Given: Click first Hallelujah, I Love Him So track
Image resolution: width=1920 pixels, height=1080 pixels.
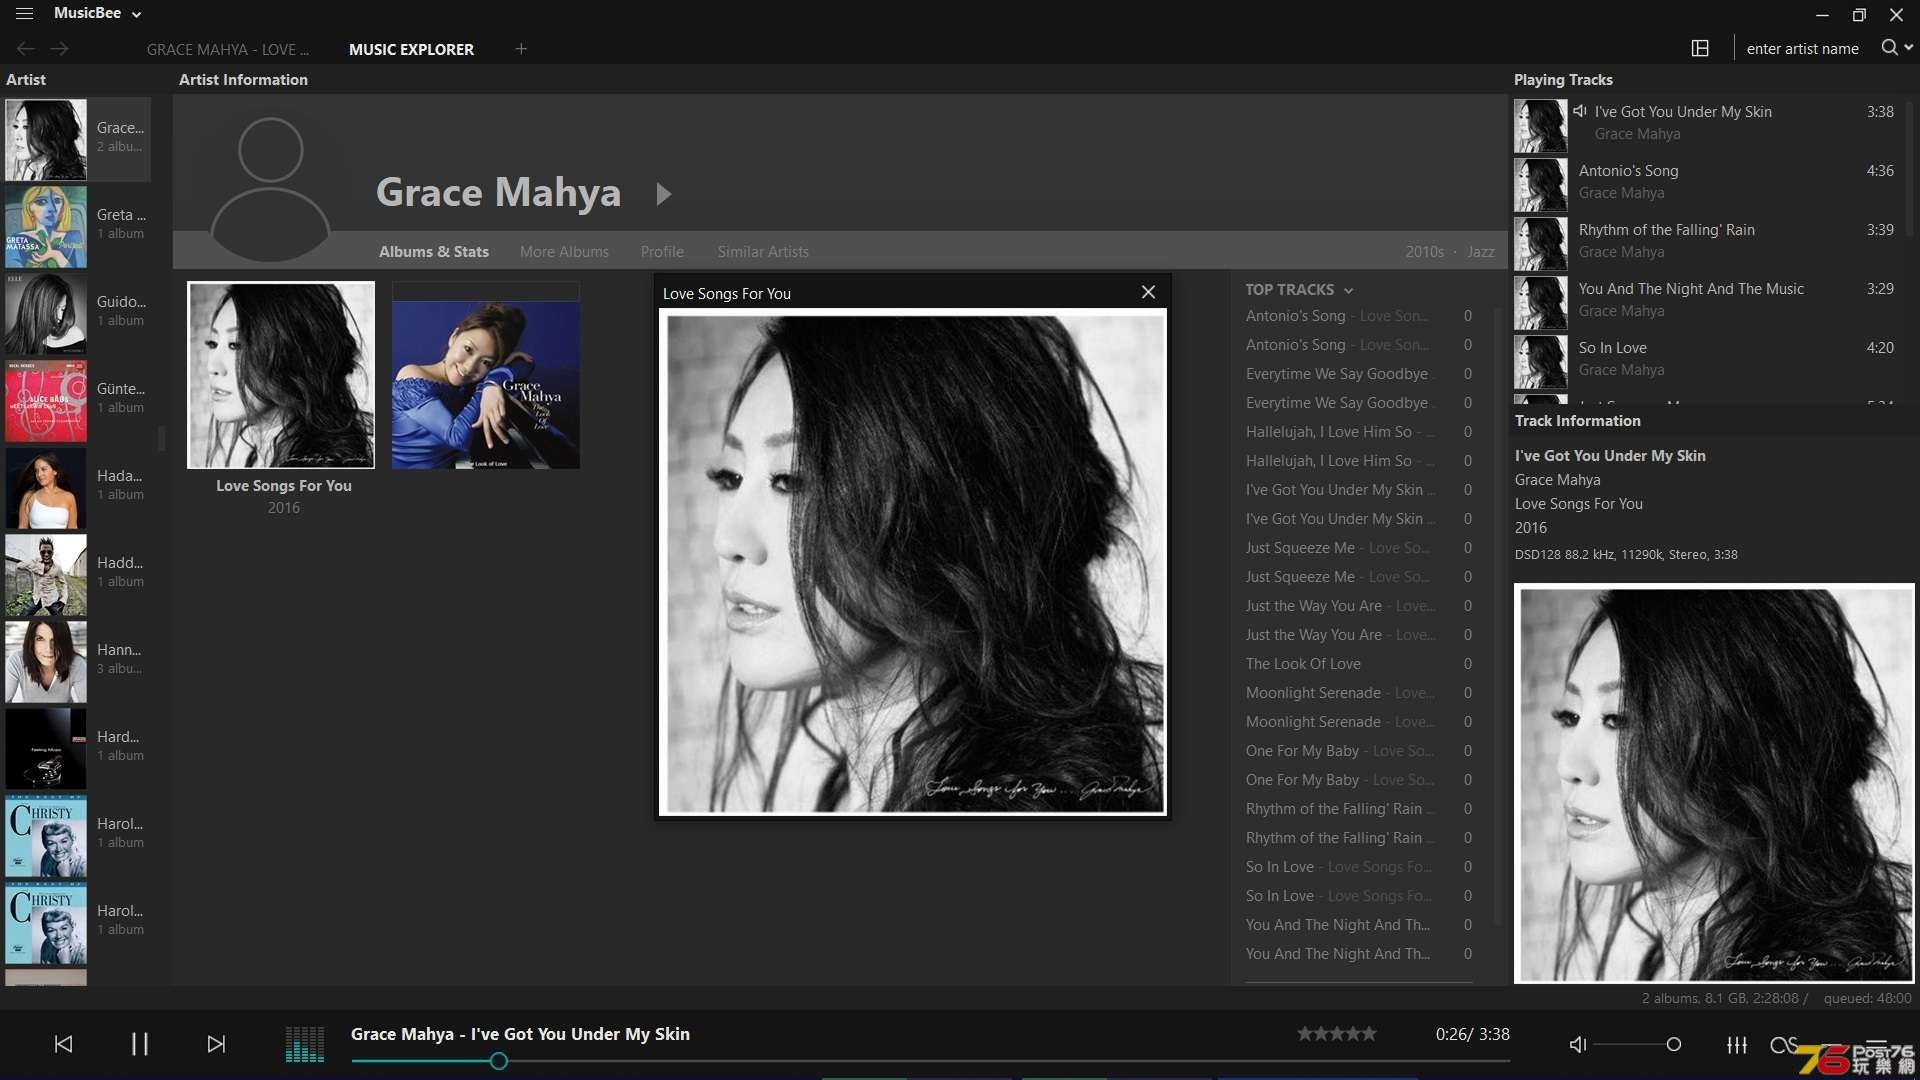Looking at the screenshot, I should 1358,431.
